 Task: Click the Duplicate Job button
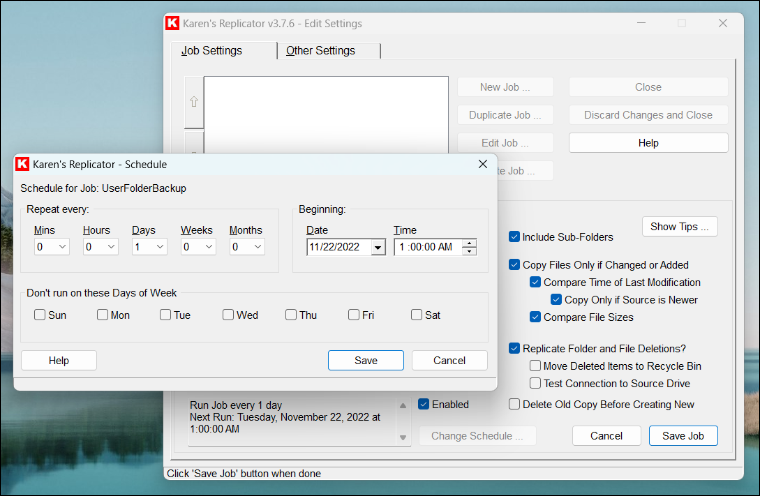click(x=505, y=115)
